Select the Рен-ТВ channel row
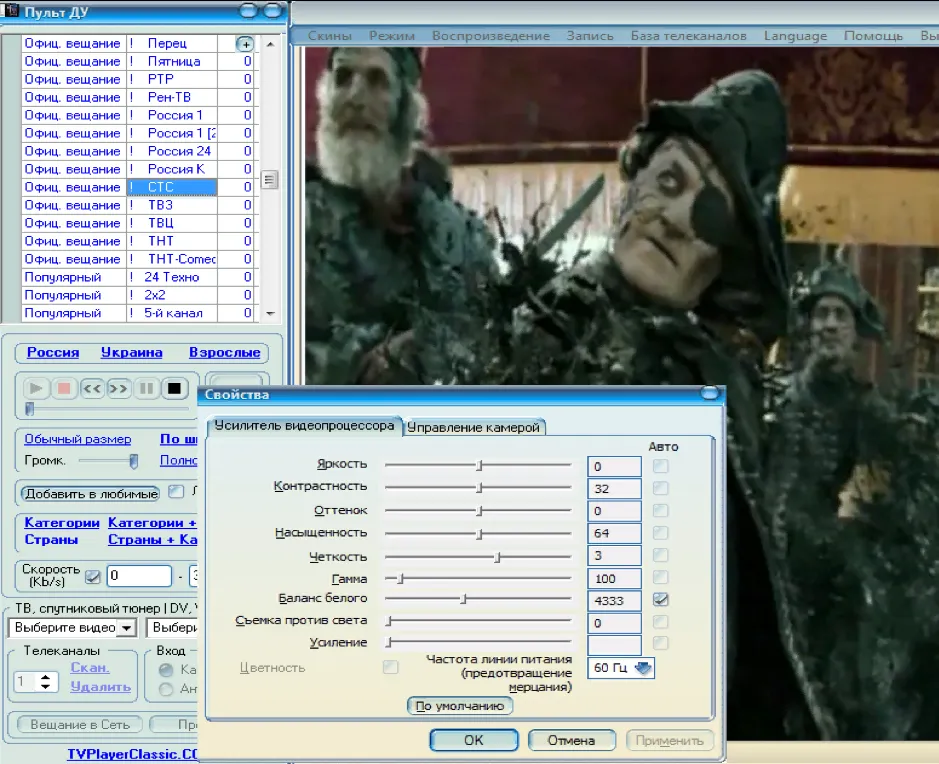Viewport: 939px width, 764px height. tap(138, 98)
